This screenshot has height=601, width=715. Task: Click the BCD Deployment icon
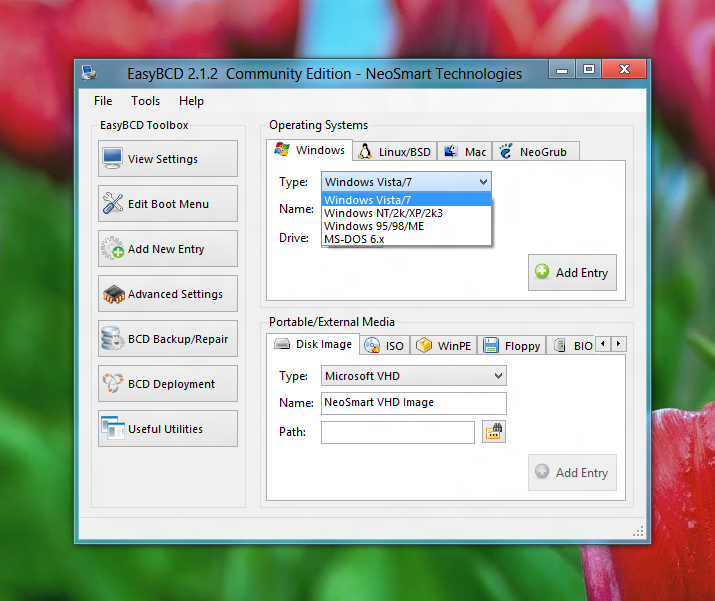coord(113,383)
